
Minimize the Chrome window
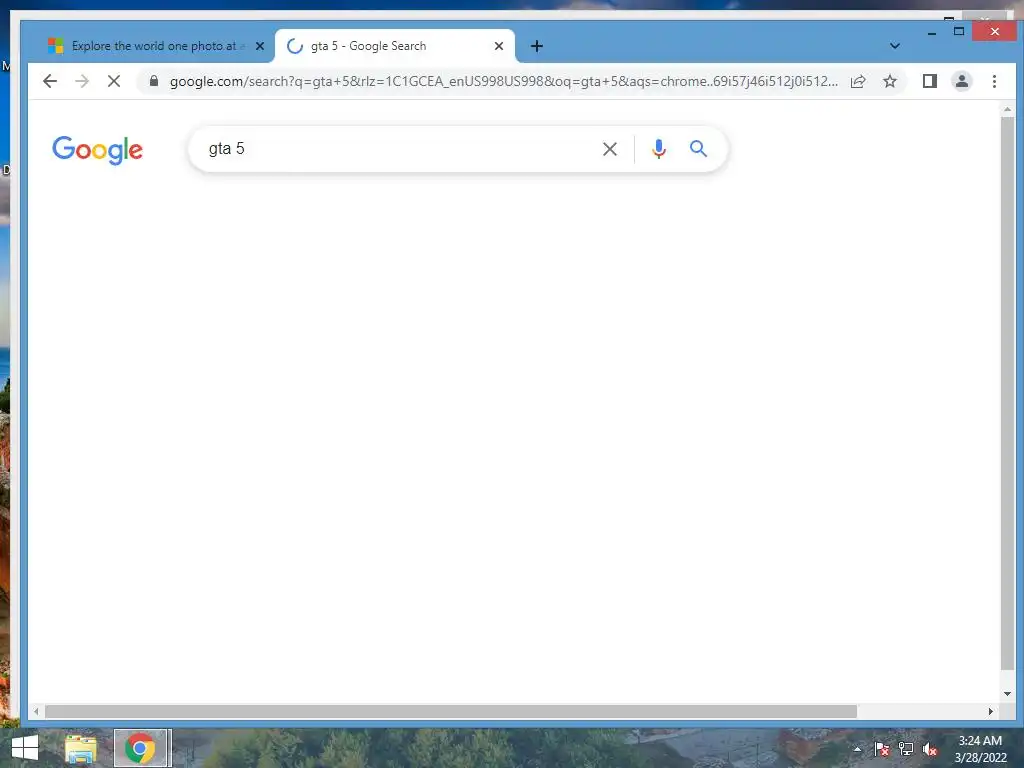pos(932,32)
